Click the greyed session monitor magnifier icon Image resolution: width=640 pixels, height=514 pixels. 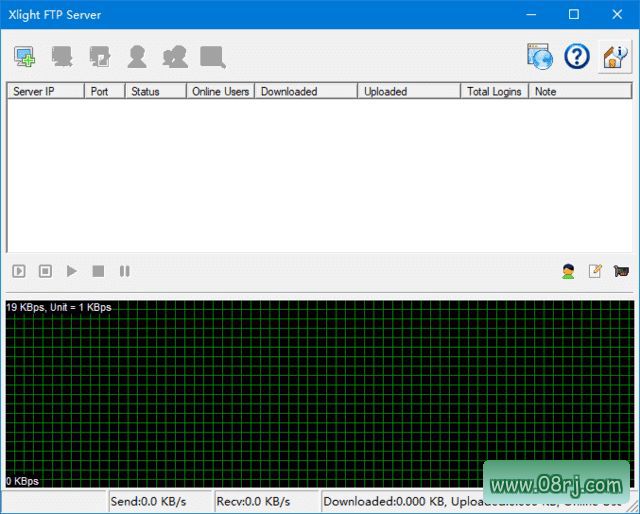[x=213, y=57]
